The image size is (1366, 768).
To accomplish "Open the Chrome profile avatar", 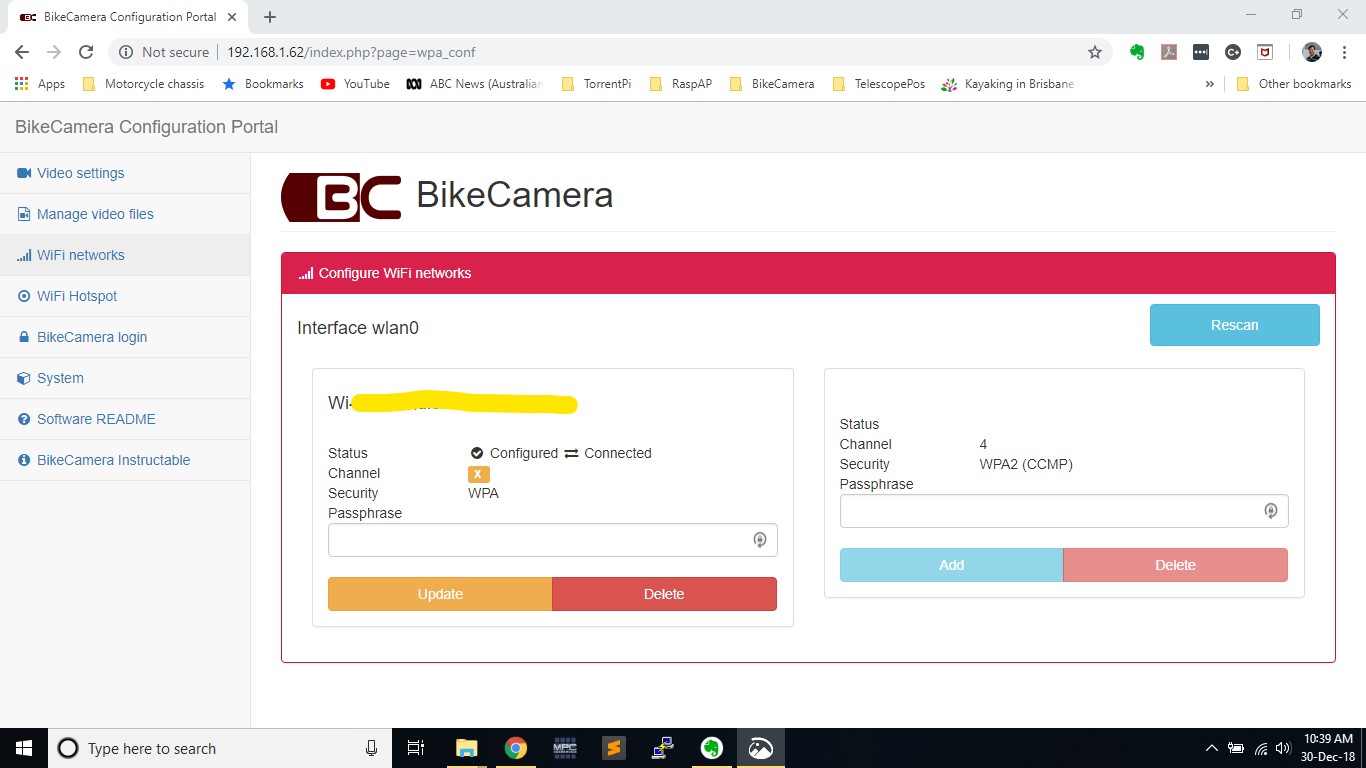I will point(1312,52).
